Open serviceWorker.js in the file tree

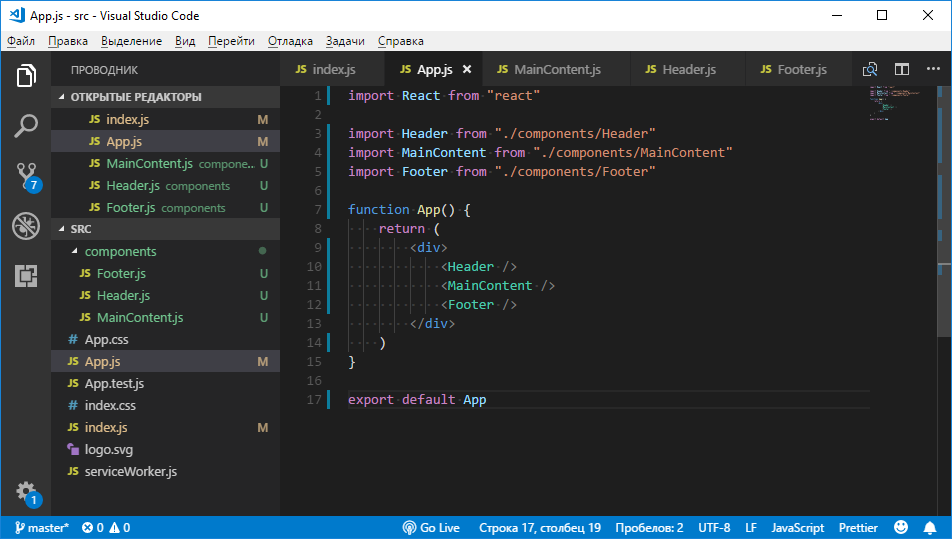point(130,471)
